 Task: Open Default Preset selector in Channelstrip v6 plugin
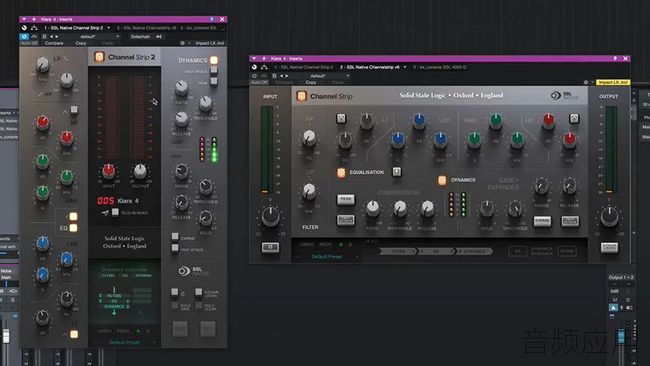click(327, 257)
